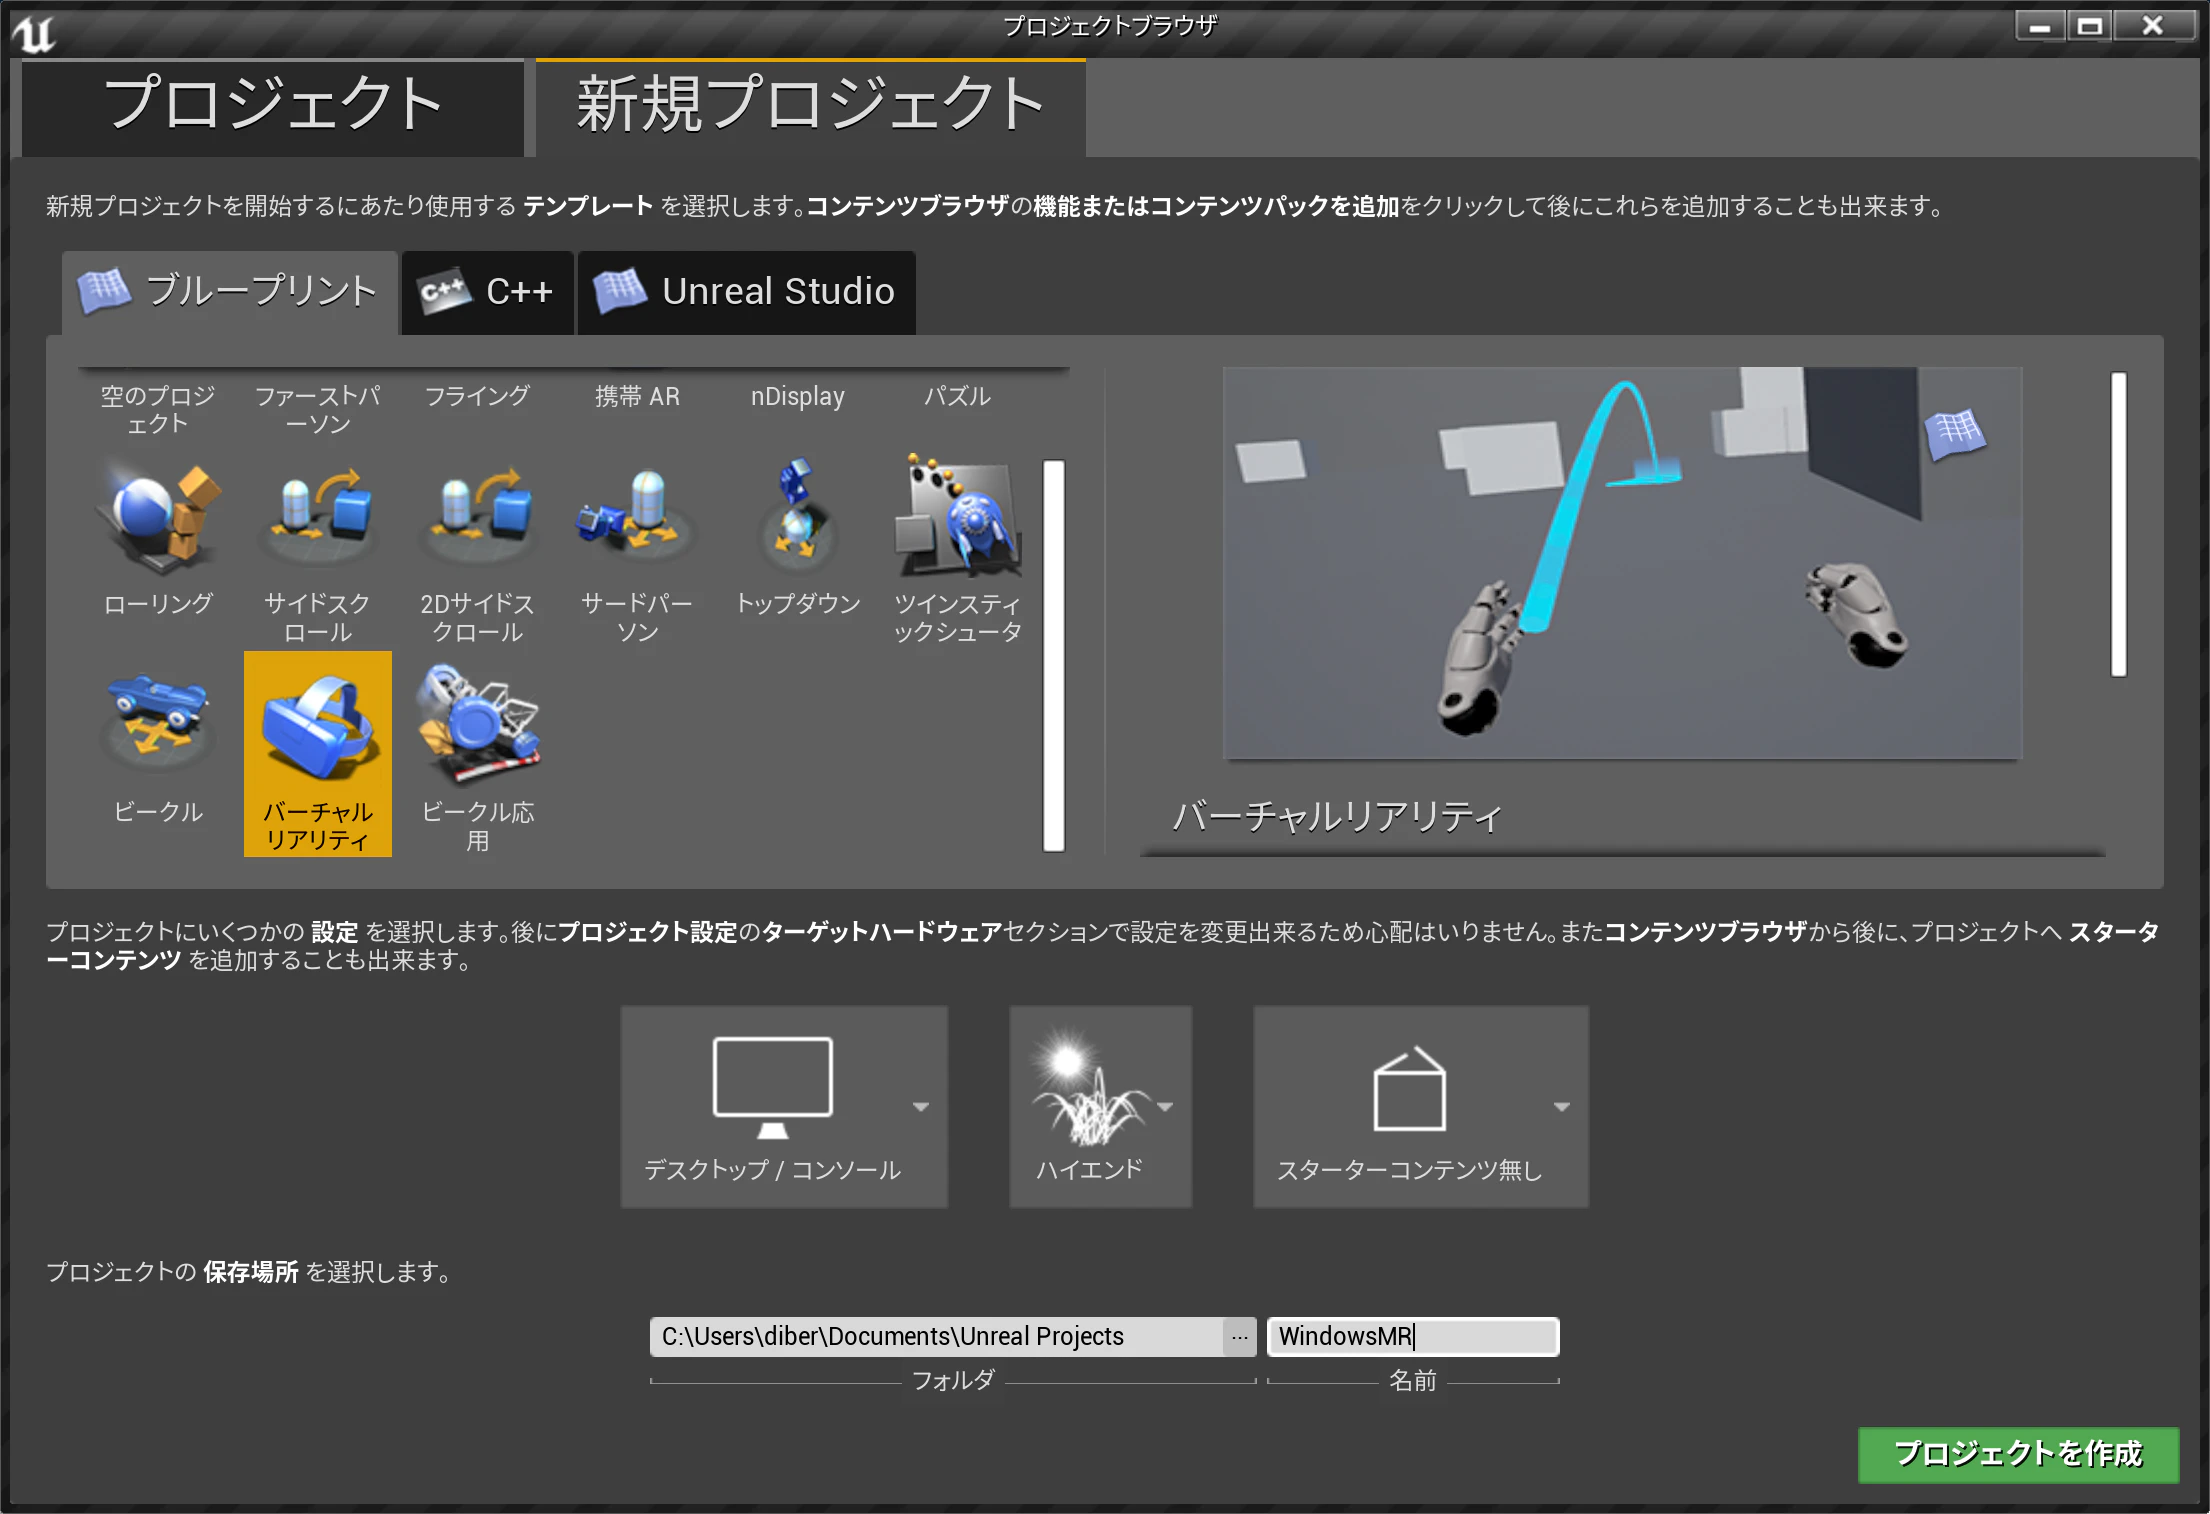Minimize the project browser window

2040,26
